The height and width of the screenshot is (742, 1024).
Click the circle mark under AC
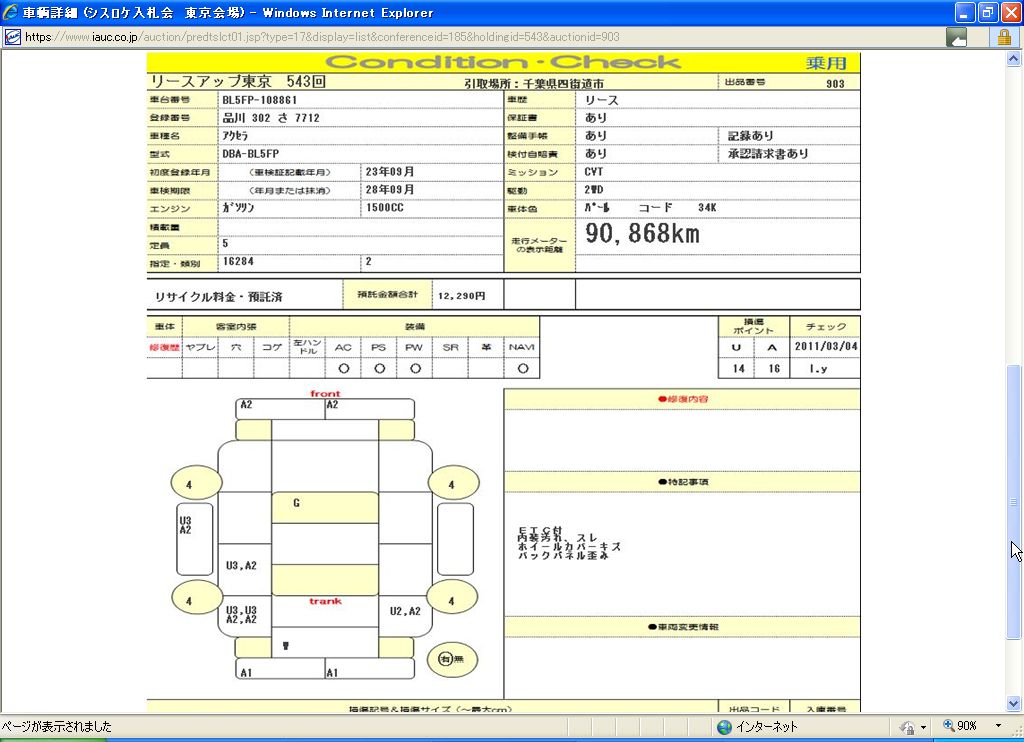pyautogui.click(x=343, y=369)
